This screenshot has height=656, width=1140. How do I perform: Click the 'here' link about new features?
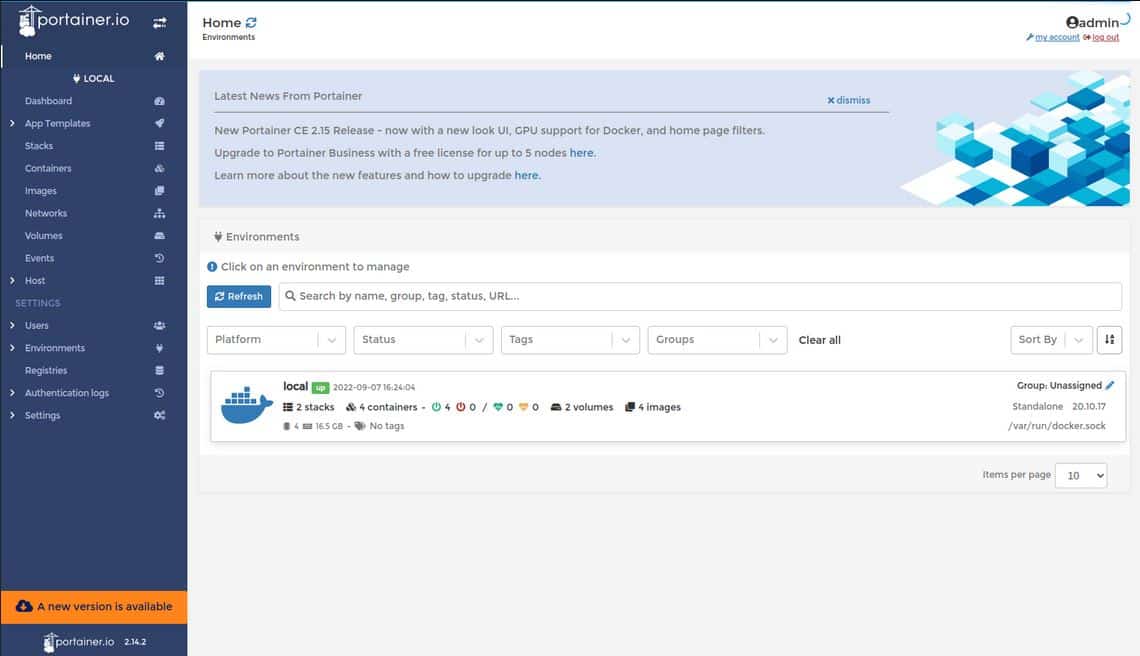click(526, 175)
